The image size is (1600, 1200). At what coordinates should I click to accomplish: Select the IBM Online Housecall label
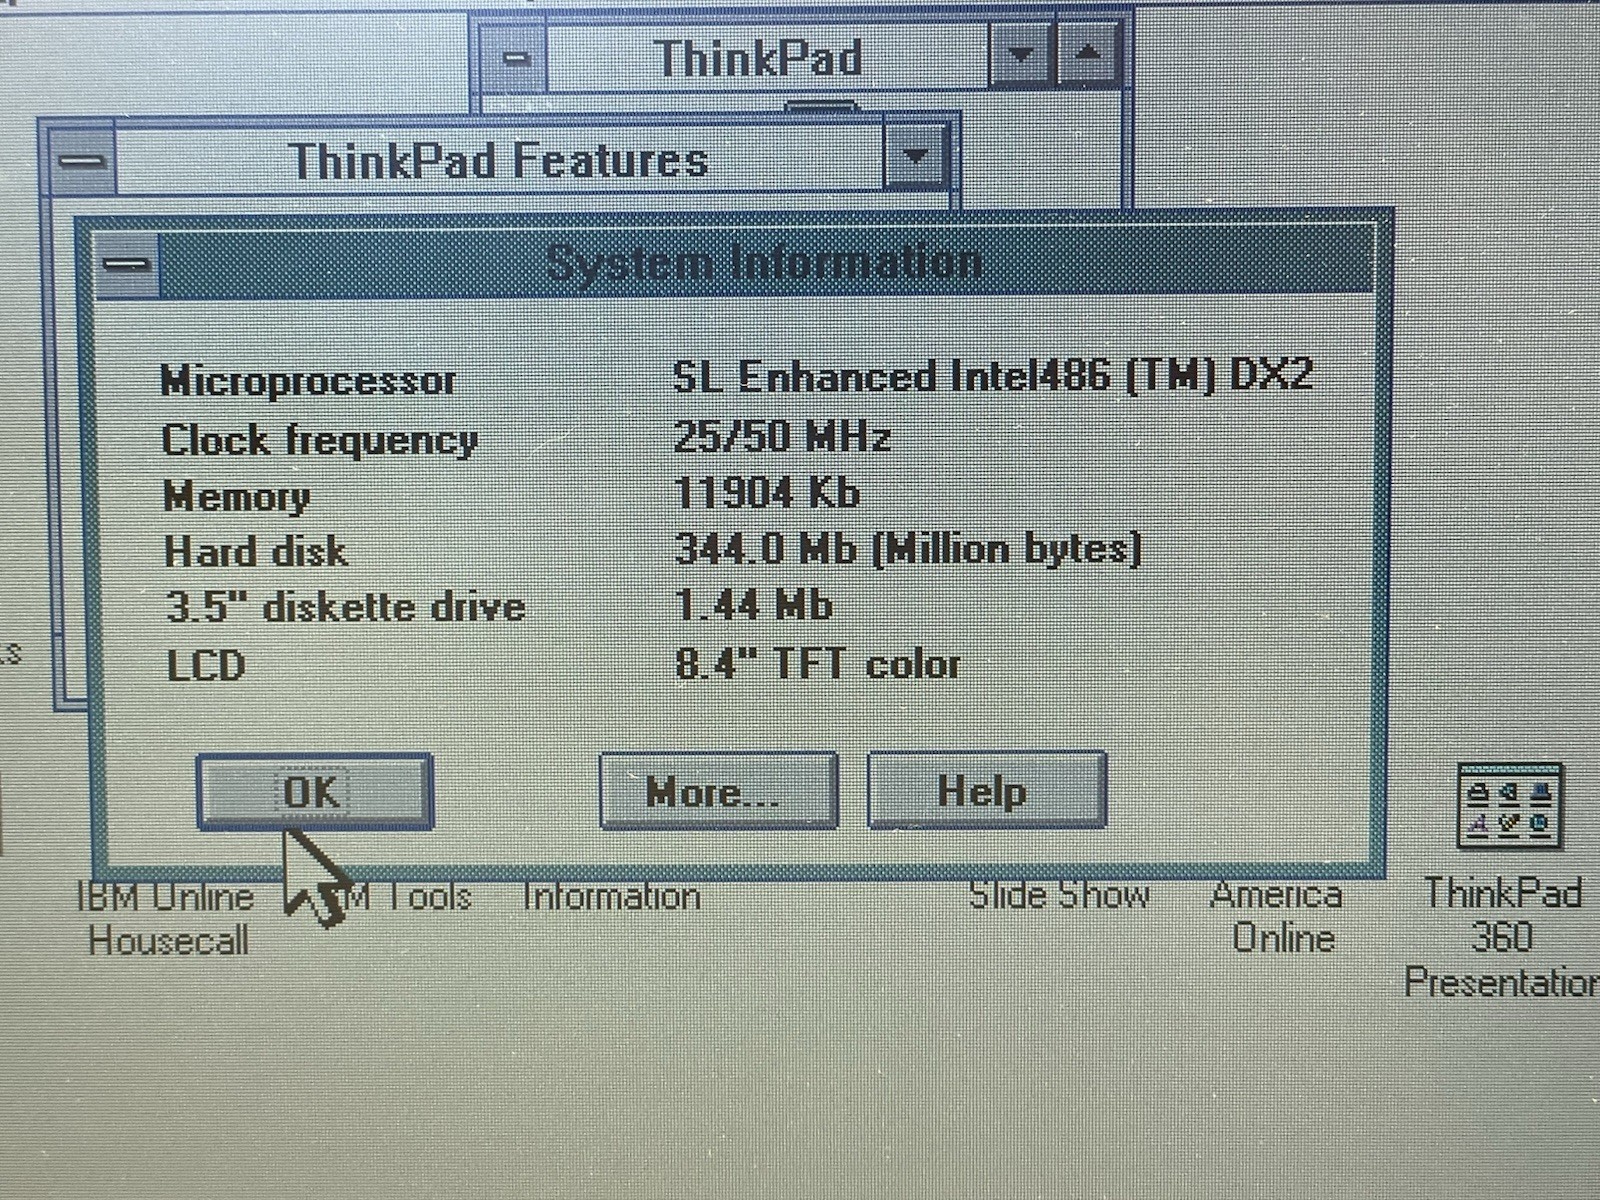[167, 919]
